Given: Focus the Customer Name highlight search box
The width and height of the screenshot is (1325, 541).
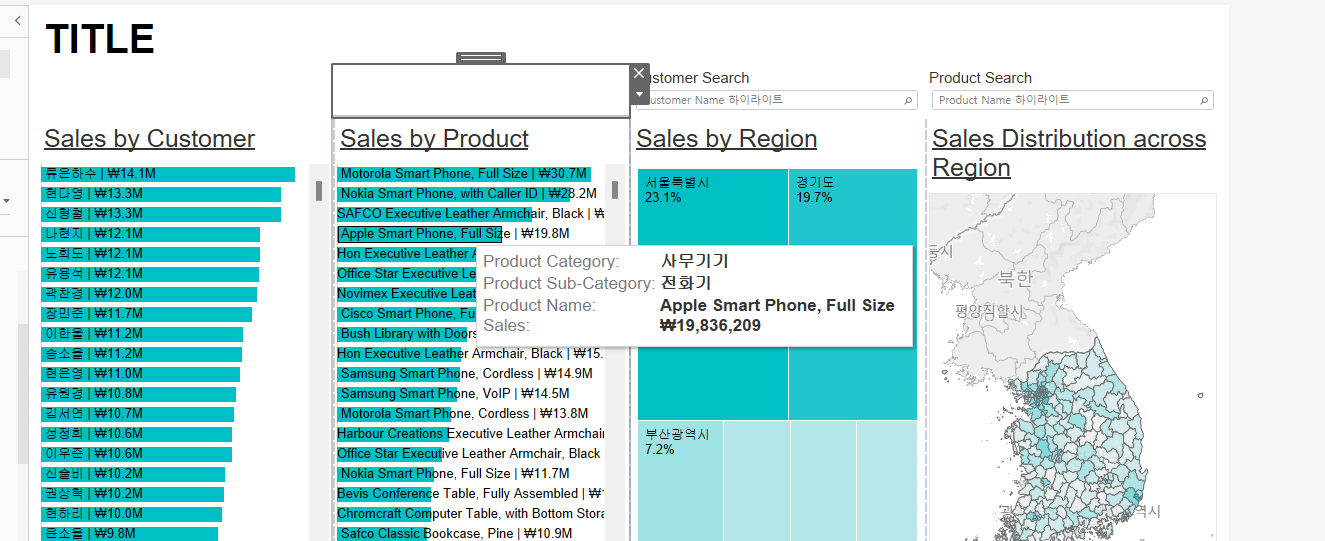Looking at the screenshot, I should pyautogui.click(x=776, y=100).
